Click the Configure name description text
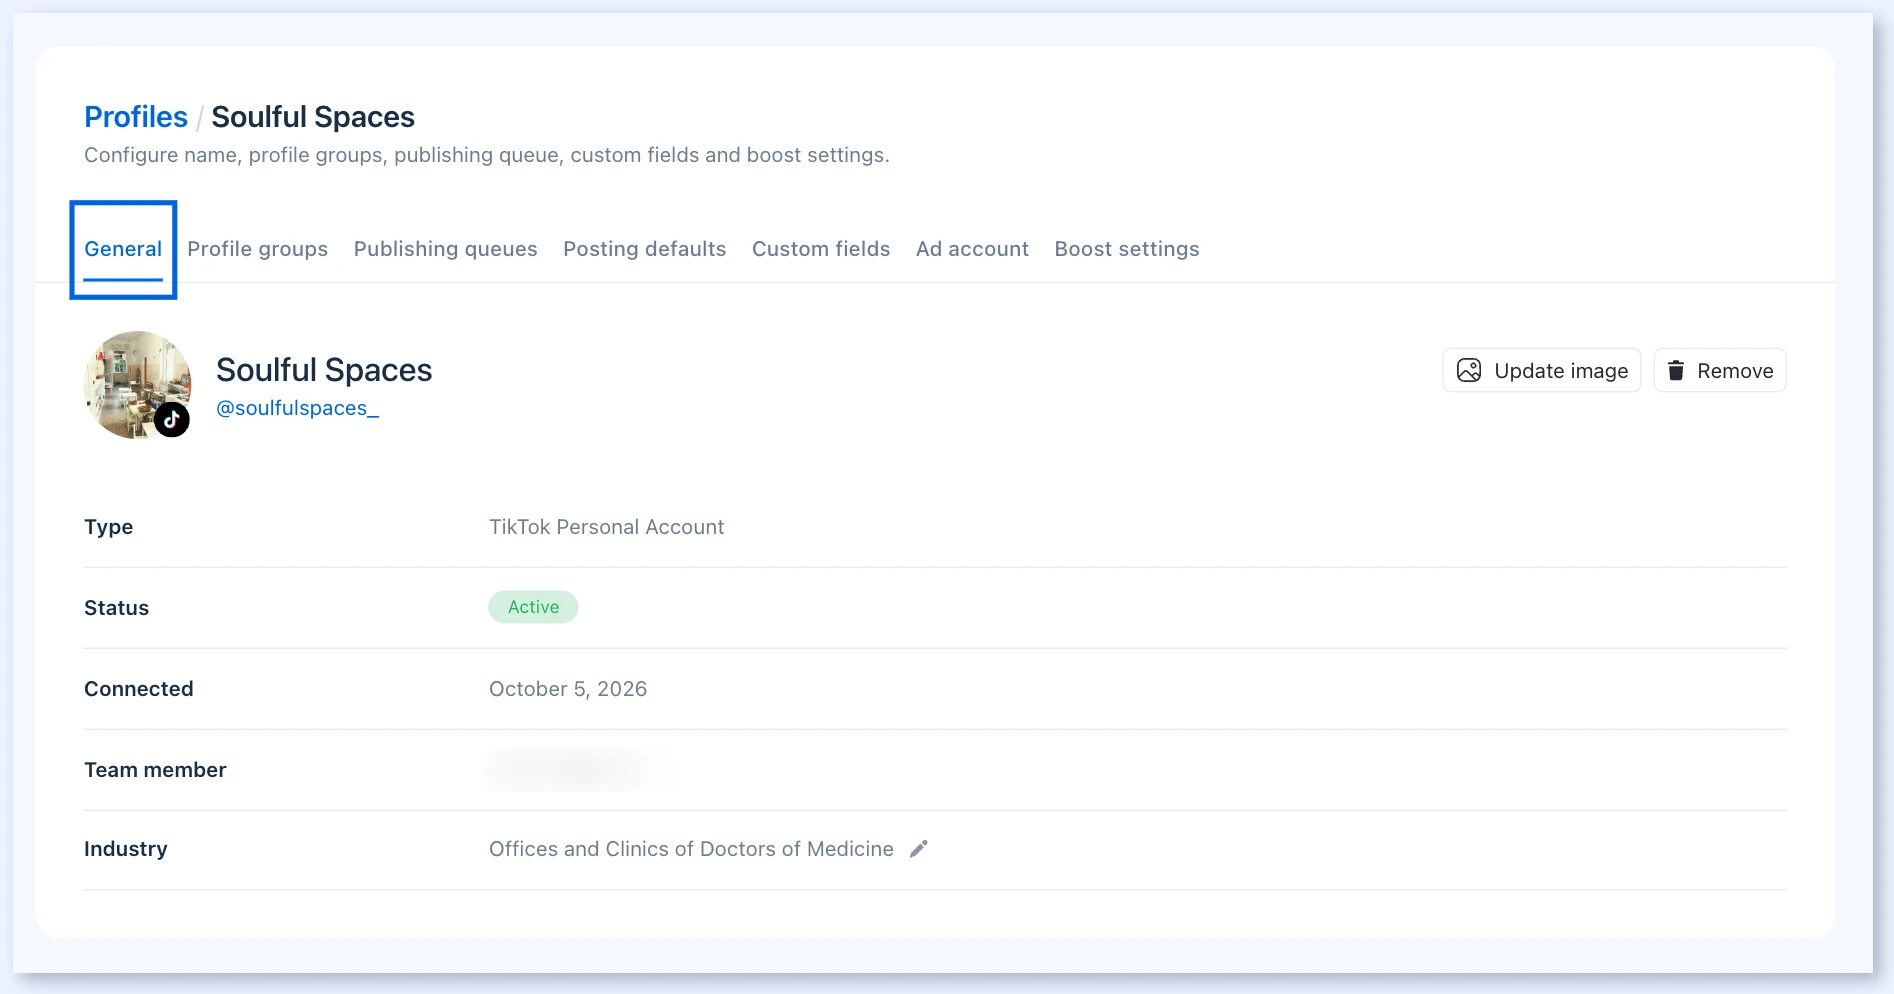The width and height of the screenshot is (1894, 994). coord(487,155)
